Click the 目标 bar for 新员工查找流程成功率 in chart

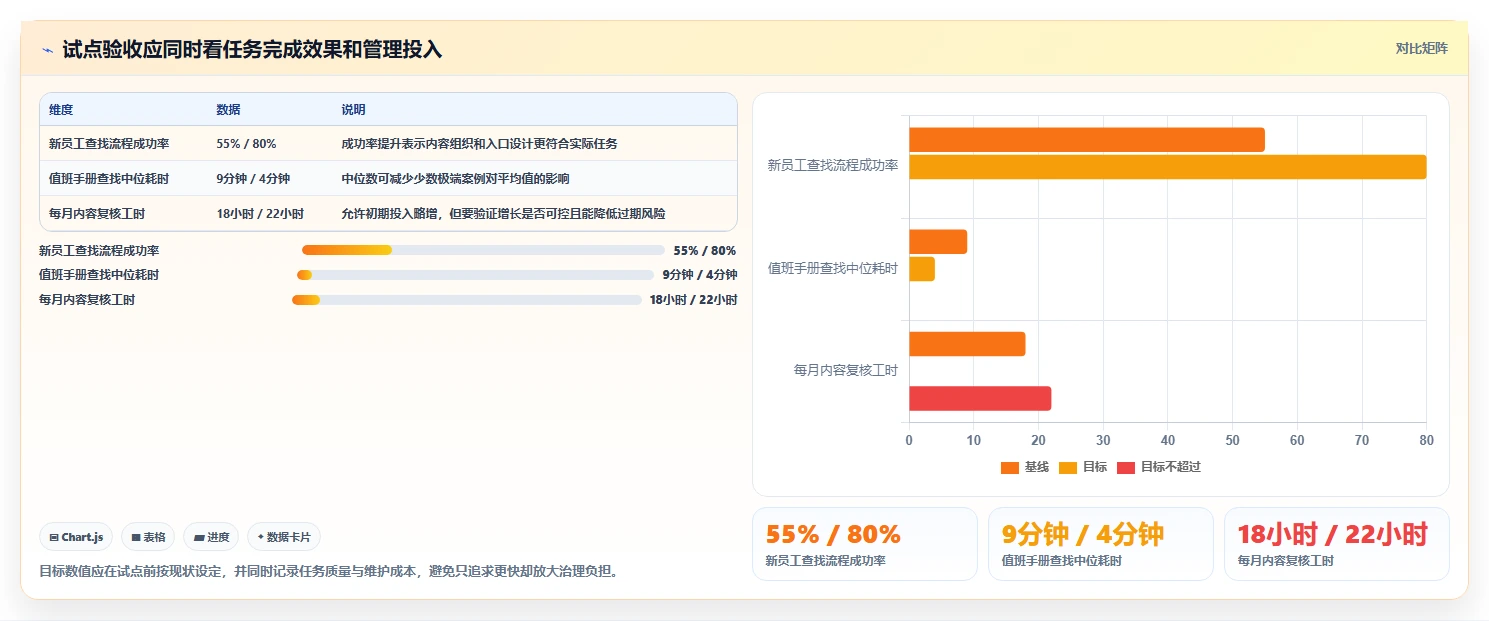pyautogui.click(x=1167, y=167)
